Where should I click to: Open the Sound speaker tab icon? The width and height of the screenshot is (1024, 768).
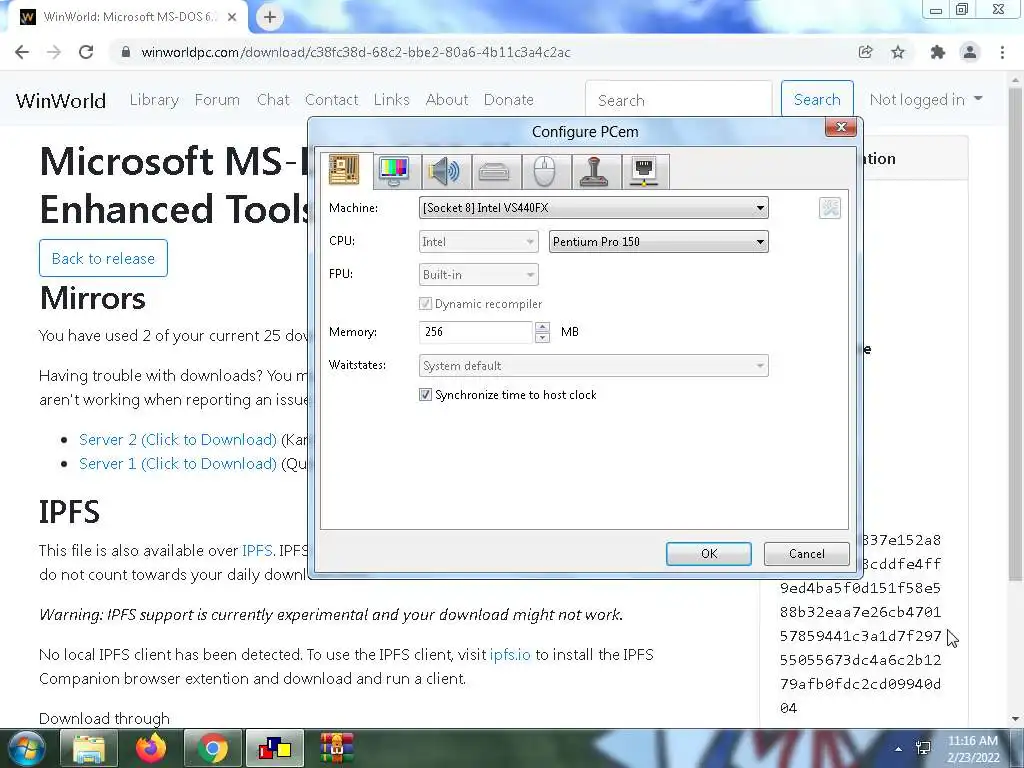tap(444, 171)
